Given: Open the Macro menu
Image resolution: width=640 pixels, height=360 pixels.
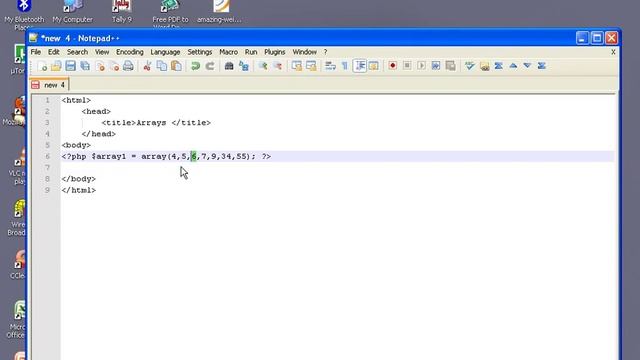Looking at the screenshot, I should pos(229,52).
